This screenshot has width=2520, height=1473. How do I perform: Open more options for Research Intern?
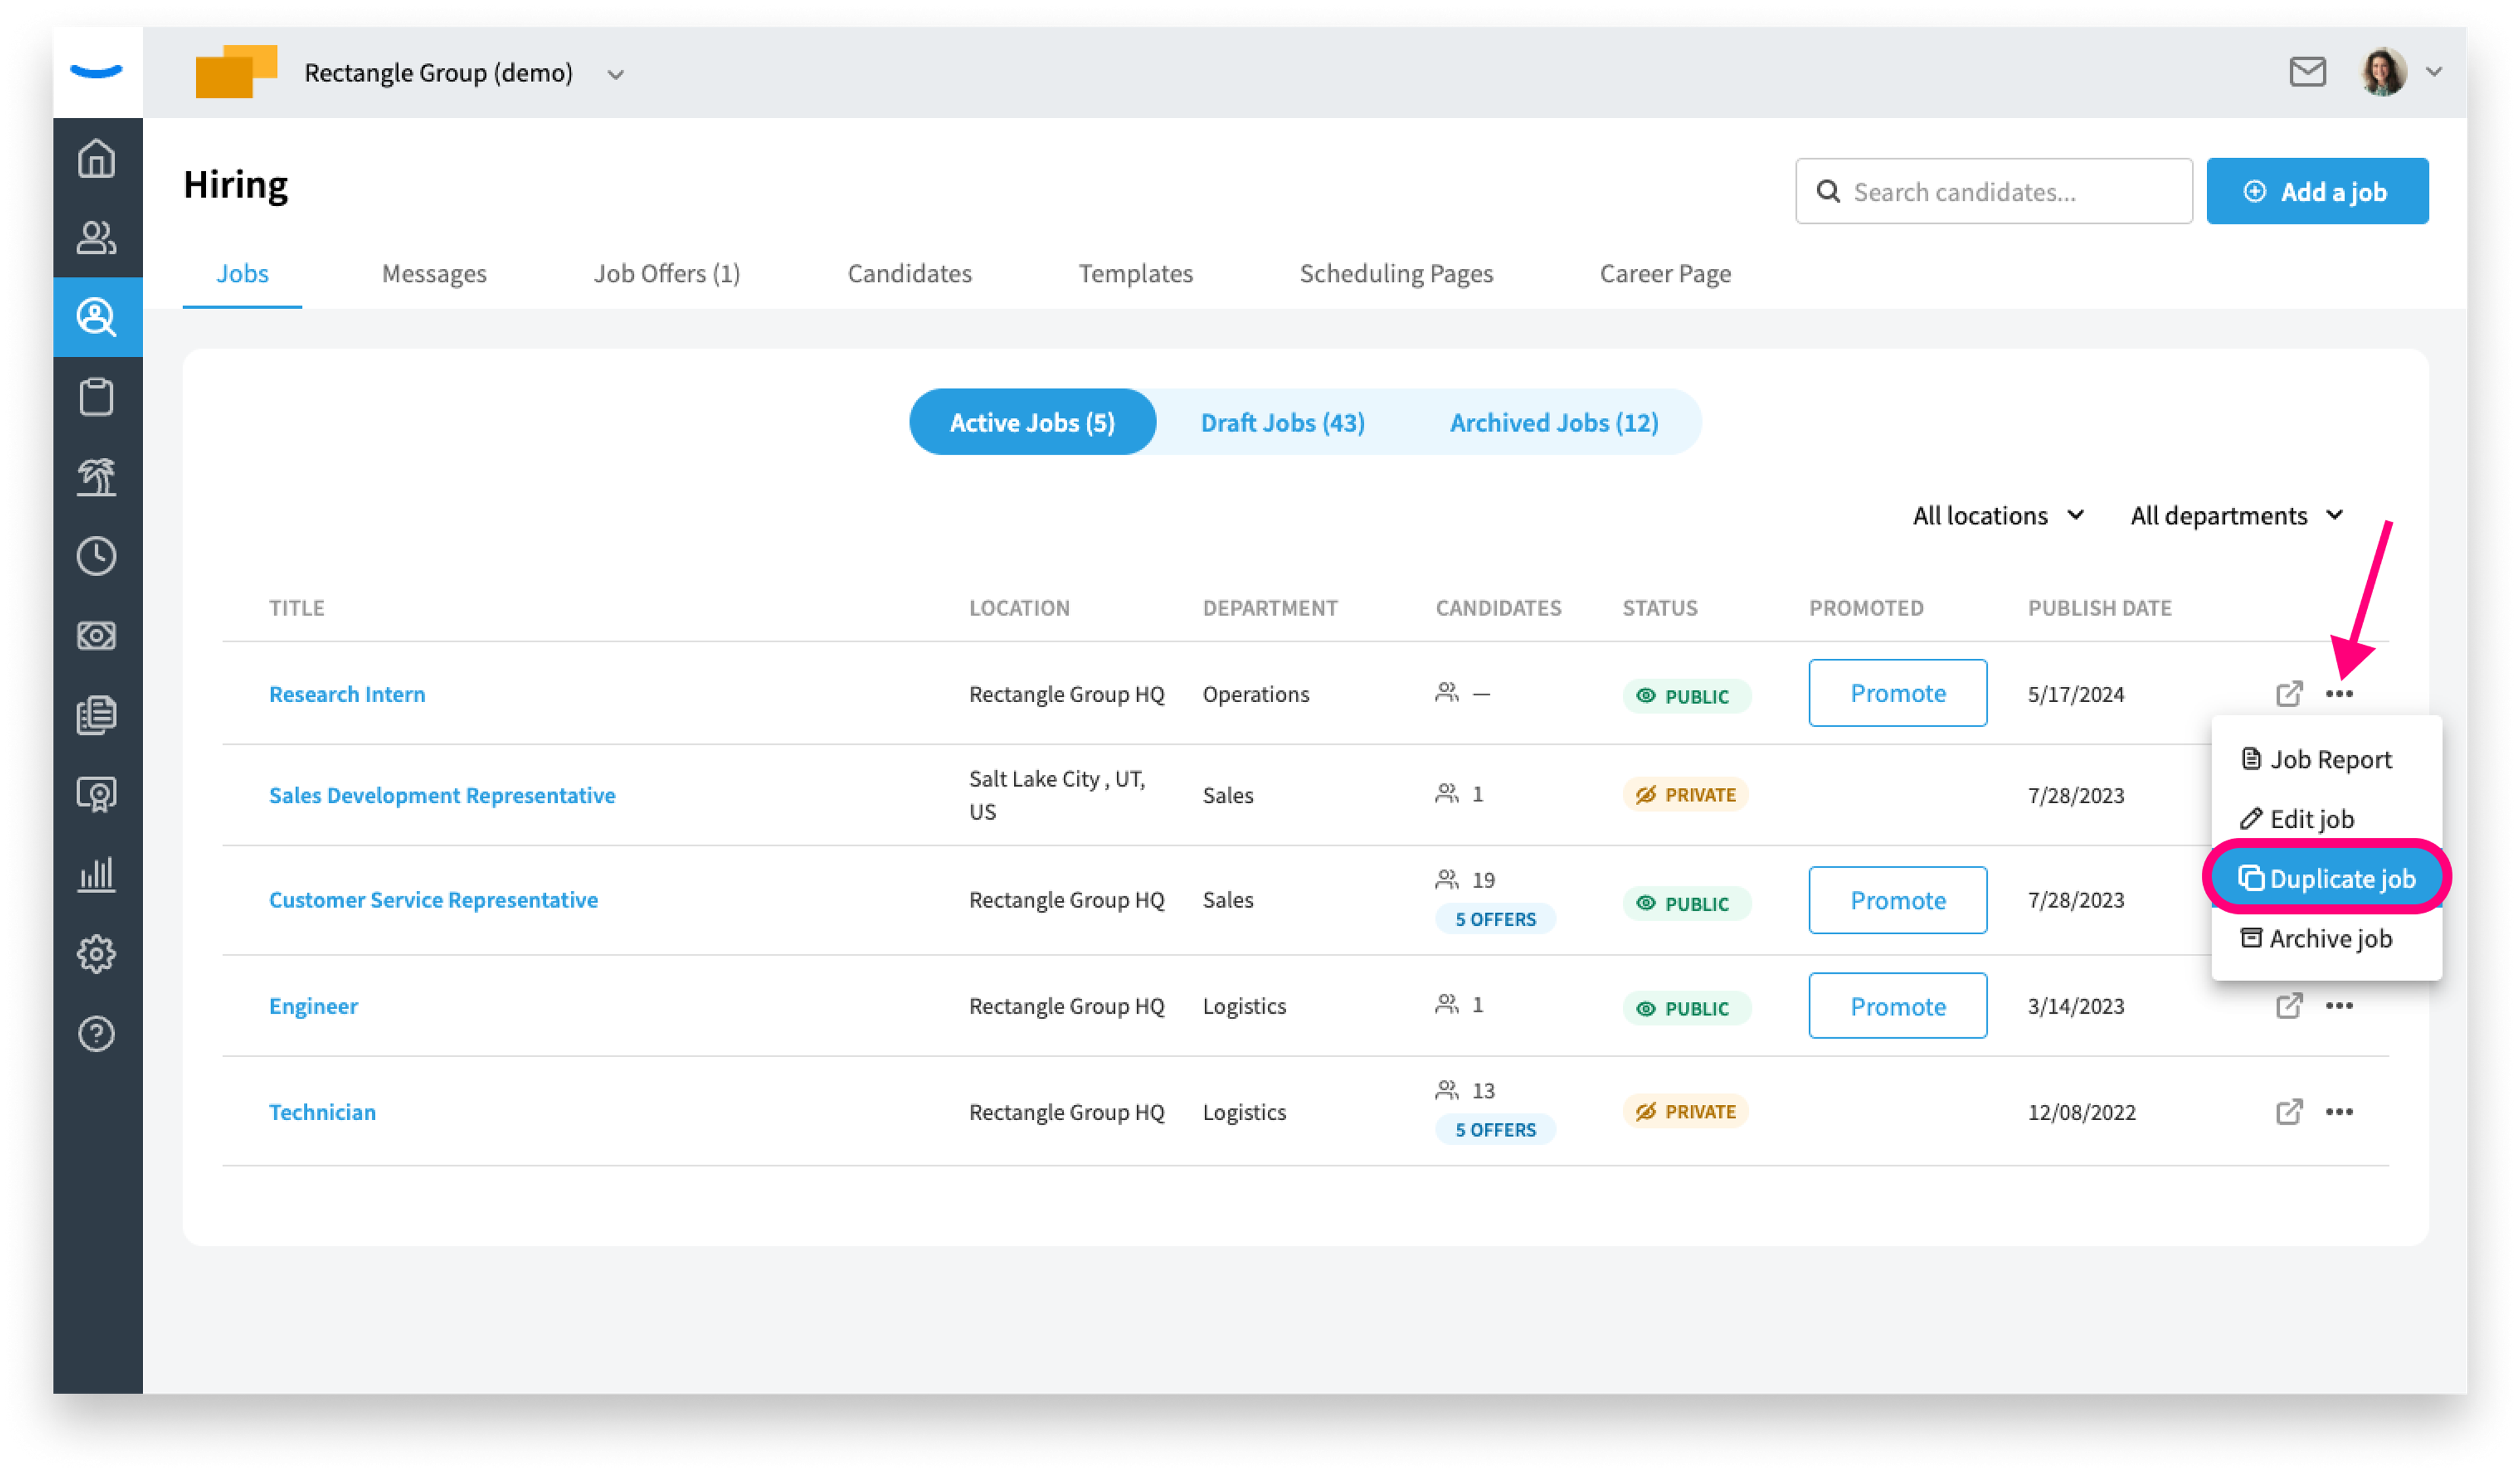(2338, 694)
